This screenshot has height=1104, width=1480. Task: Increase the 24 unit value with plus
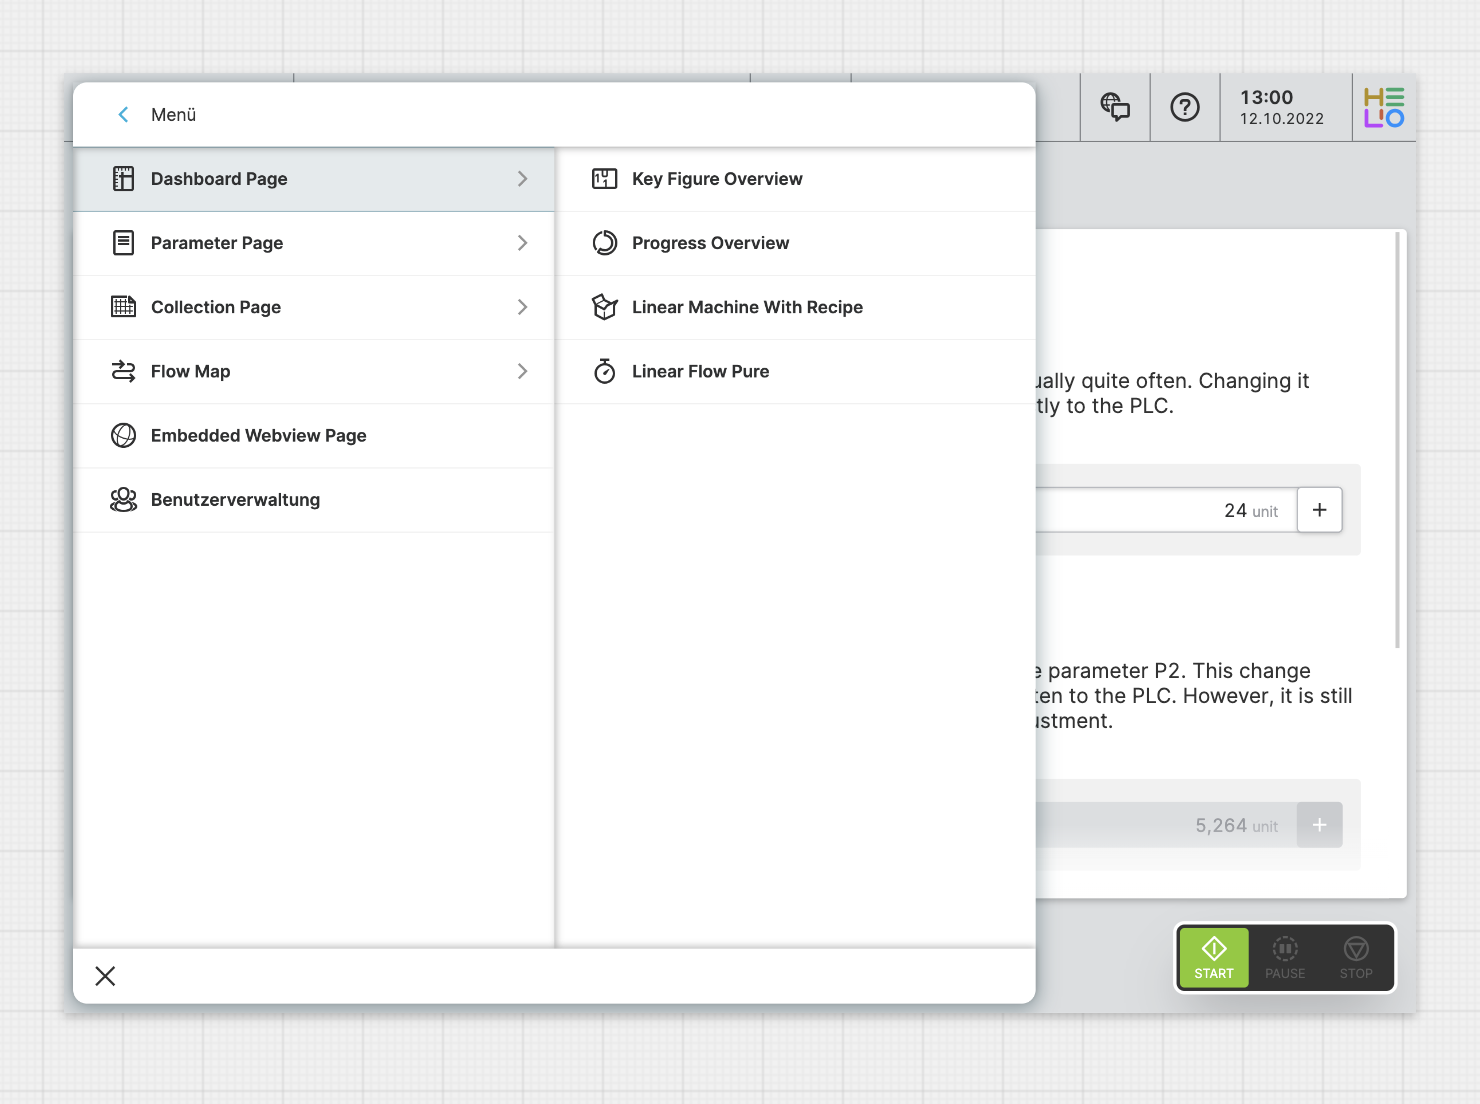click(1319, 510)
